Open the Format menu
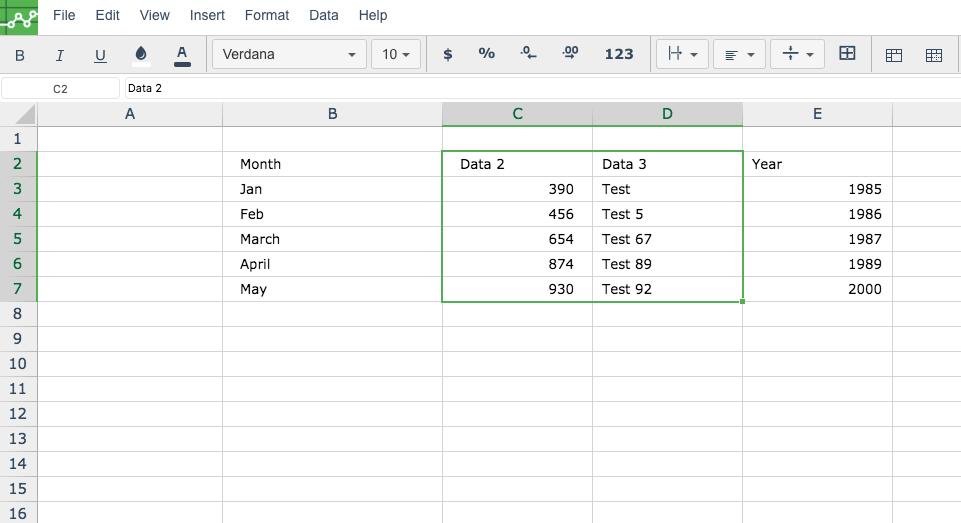961x523 pixels. coord(267,15)
